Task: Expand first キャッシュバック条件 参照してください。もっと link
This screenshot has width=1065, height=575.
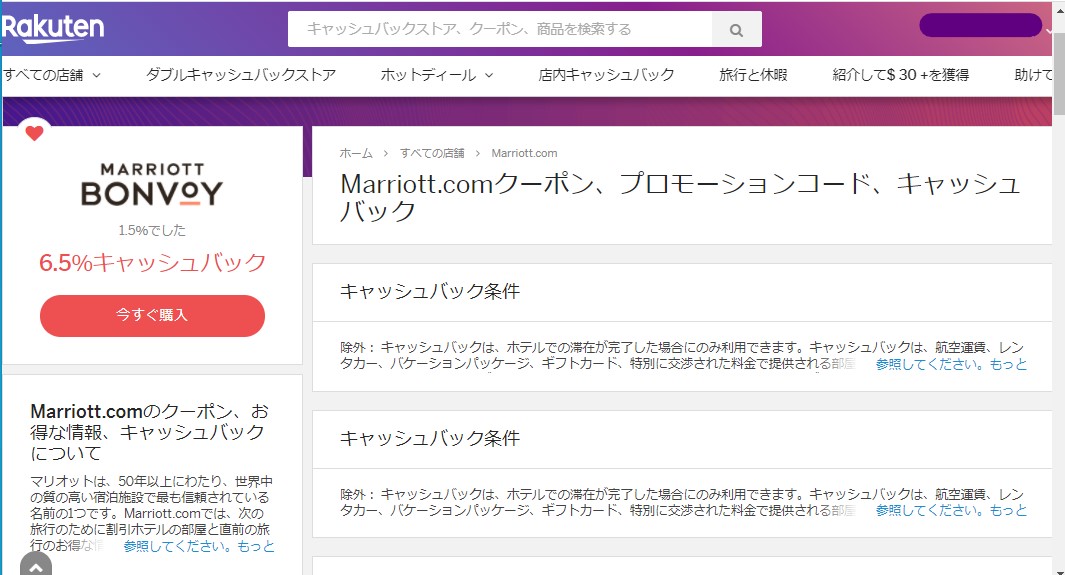Action: pos(951,364)
